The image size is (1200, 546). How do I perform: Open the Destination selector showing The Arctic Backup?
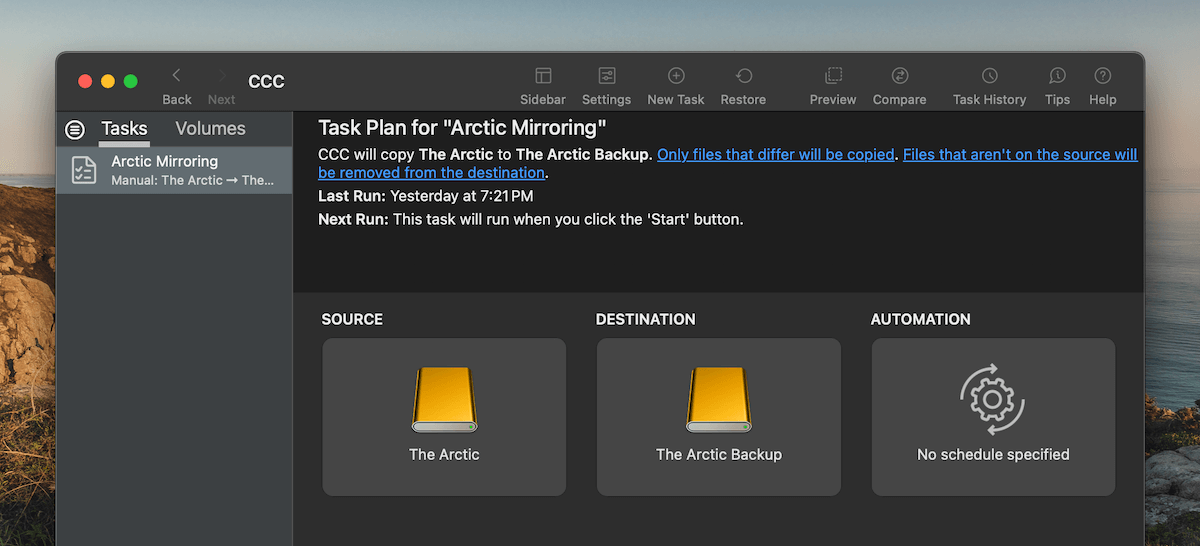pyautogui.click(x=719, y=417)
